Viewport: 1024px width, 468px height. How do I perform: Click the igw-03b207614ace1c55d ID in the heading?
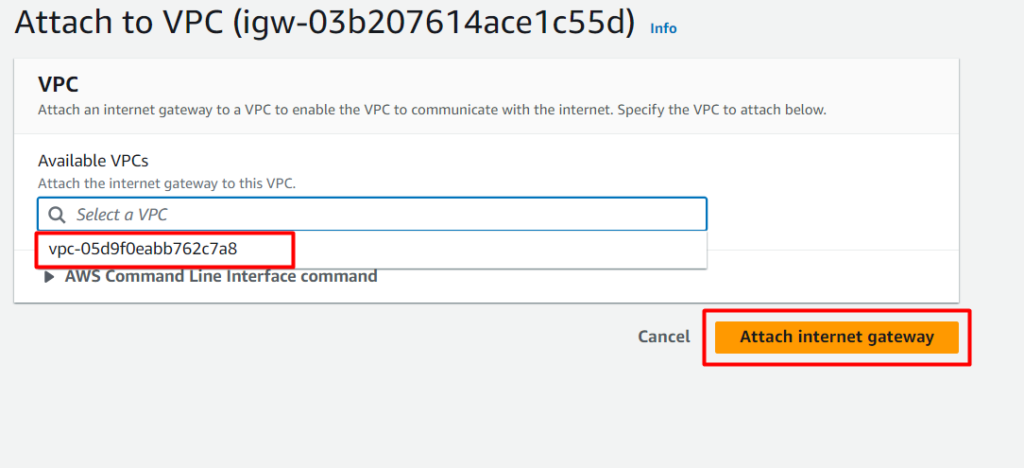pos(433,24)
